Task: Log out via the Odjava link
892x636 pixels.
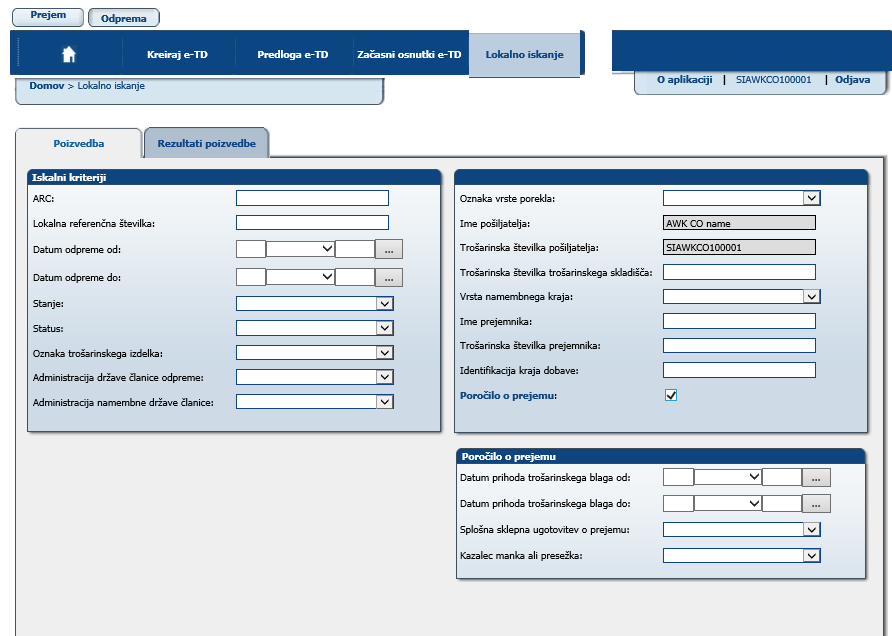Action: coord(852,80)
